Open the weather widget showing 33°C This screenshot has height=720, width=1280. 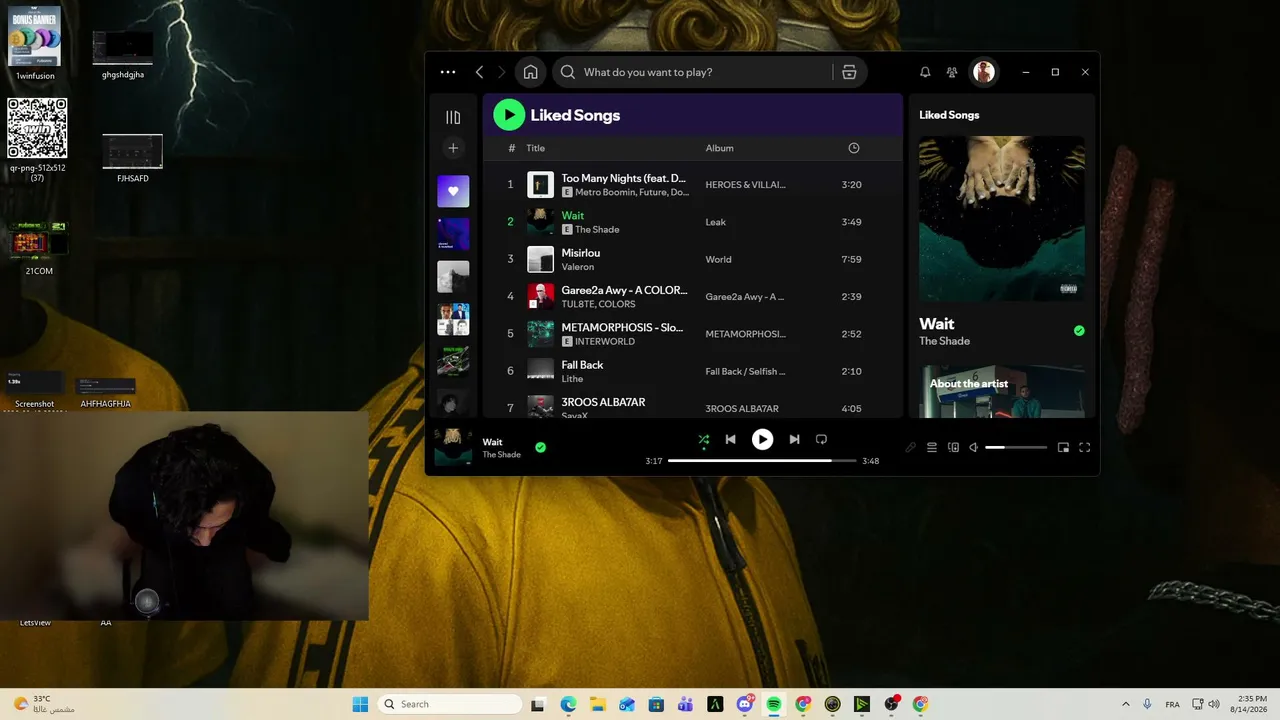pos(42,704)
